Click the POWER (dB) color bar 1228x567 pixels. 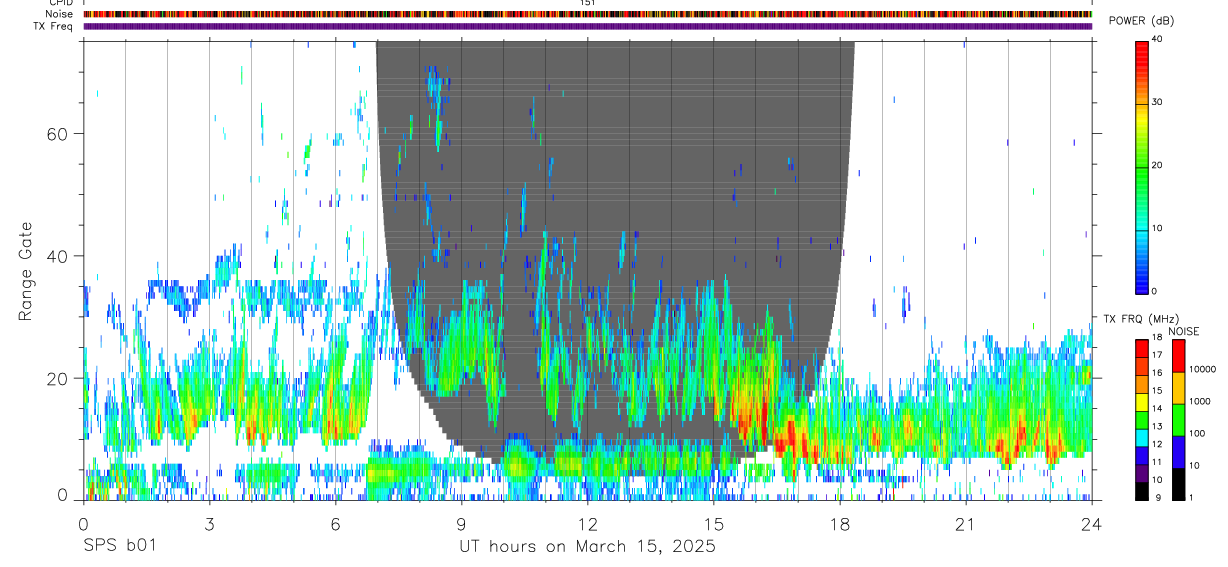coord(1141,166)
